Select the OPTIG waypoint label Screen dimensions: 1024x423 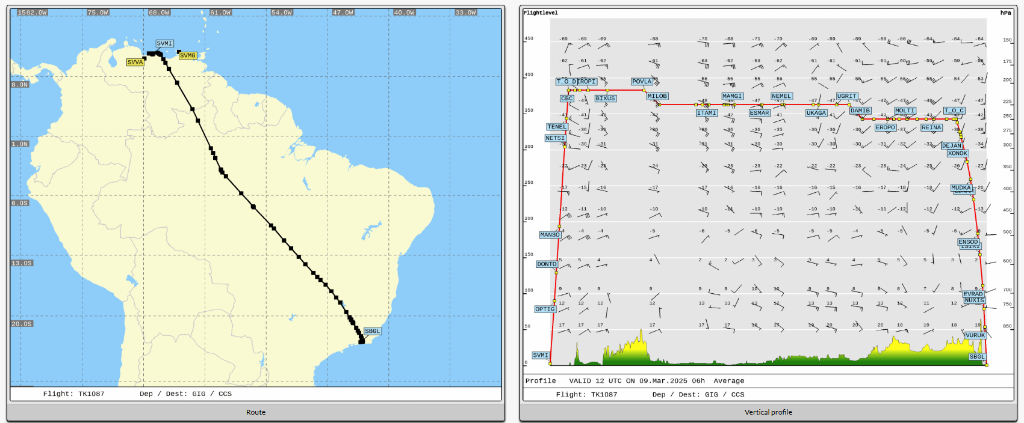[x=545, y=309]
